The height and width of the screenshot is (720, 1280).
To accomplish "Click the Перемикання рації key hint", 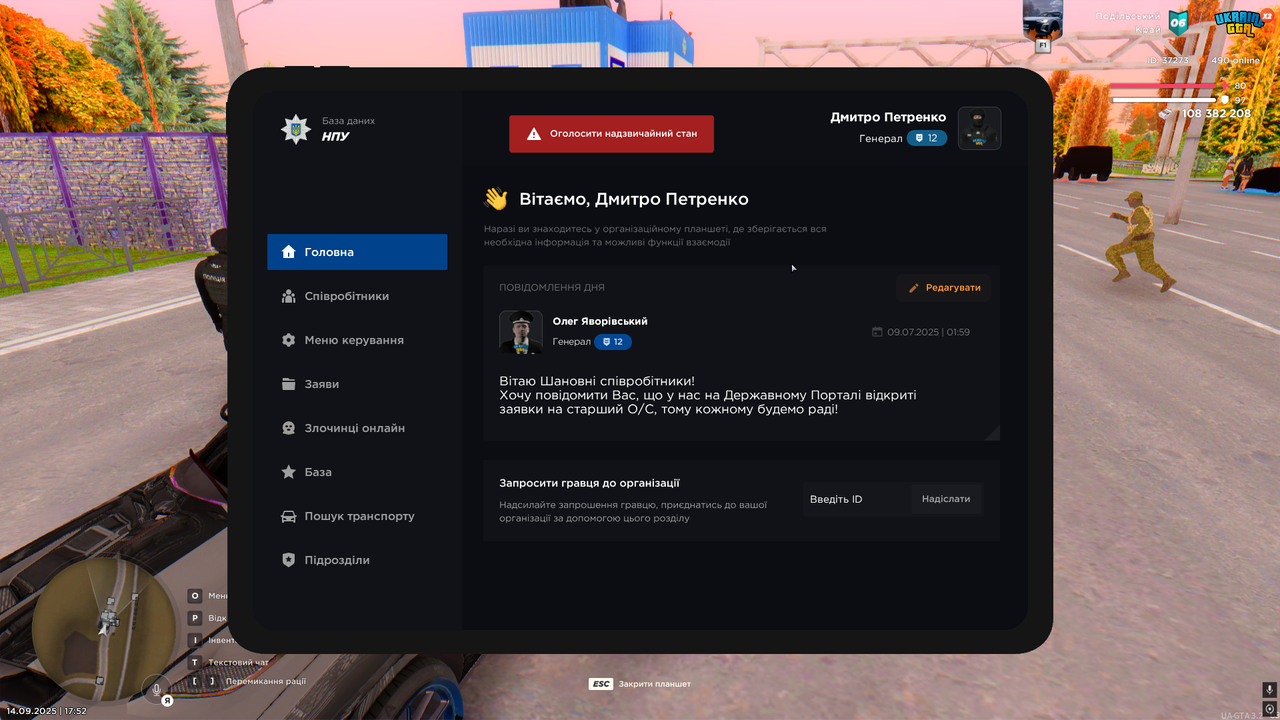I will [248, 681].
